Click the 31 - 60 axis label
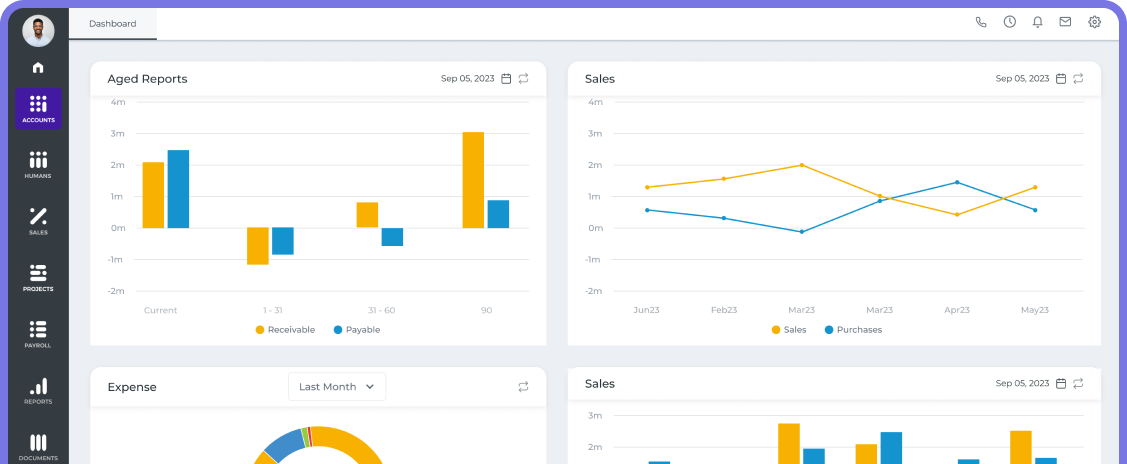1127x464 pixels. [x=382, y=310]
